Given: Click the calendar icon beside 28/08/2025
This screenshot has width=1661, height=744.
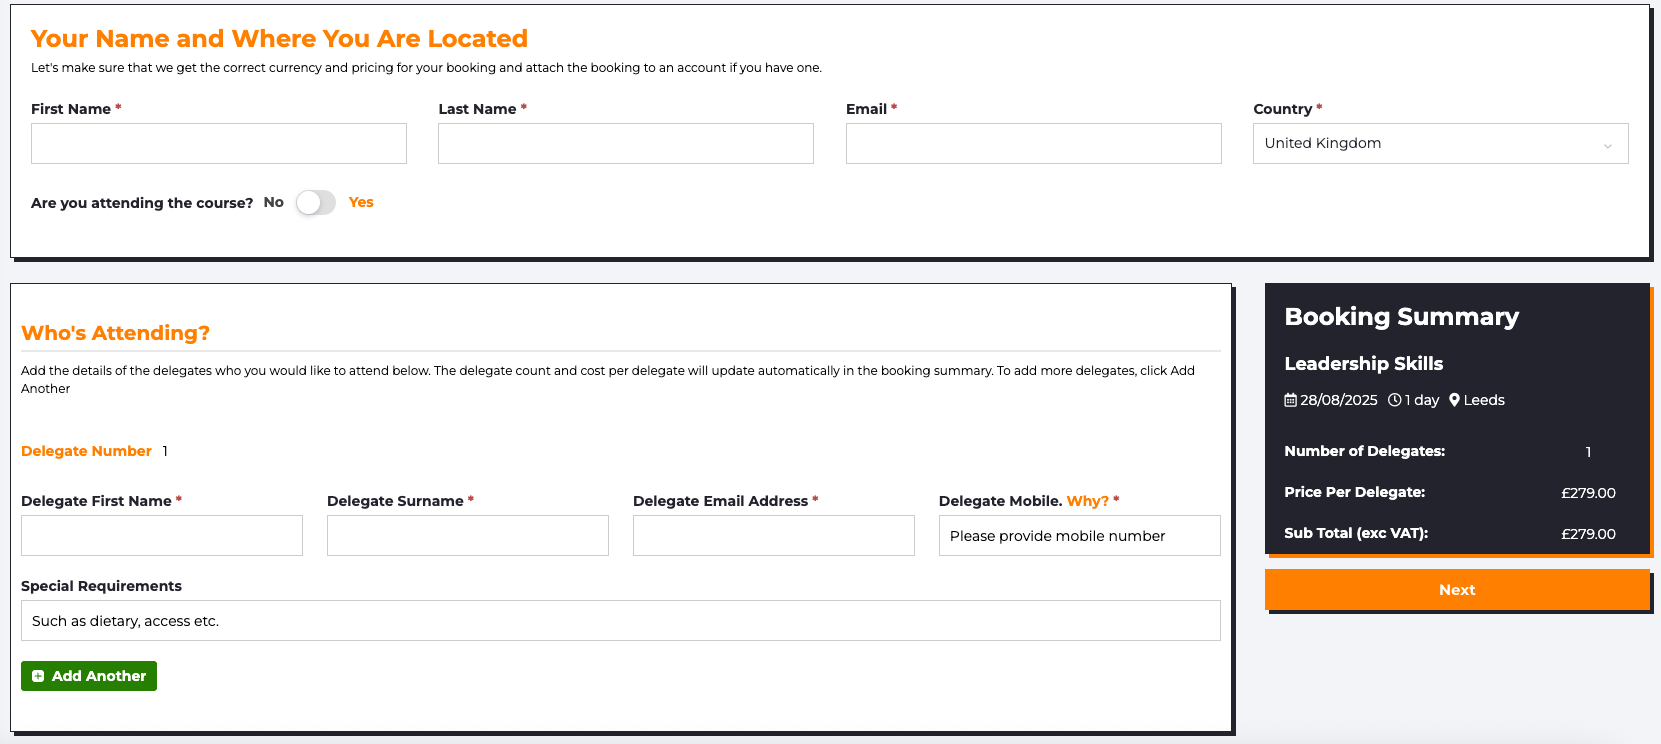Looking at the screenshot, I should pos(1290,400).
